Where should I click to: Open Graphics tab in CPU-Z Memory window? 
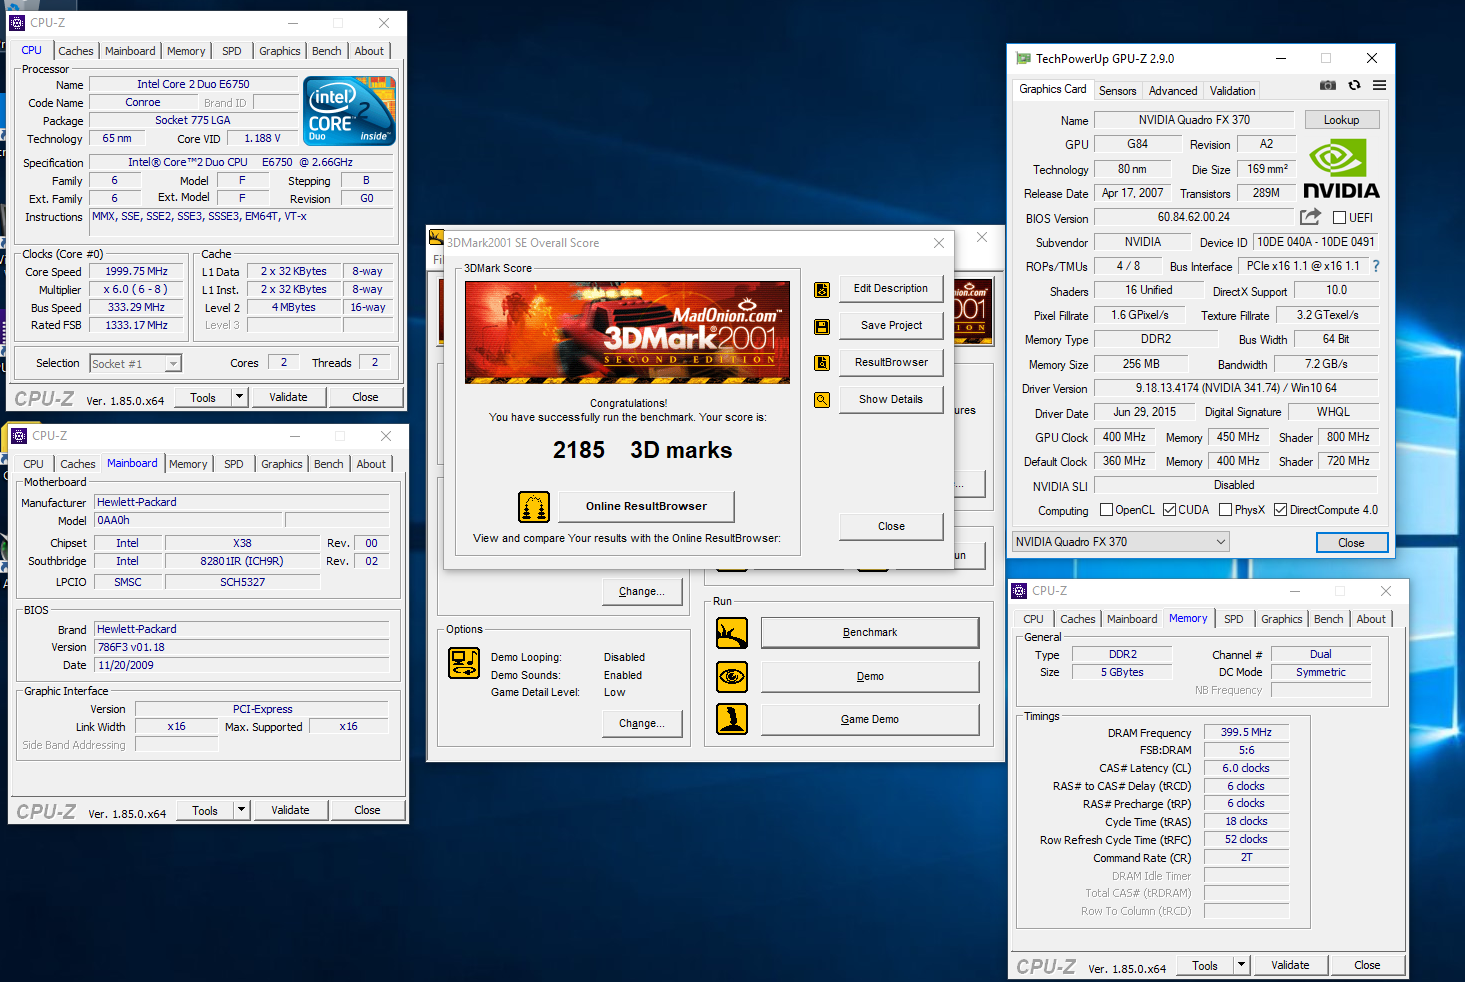(x=1282, y=619)
